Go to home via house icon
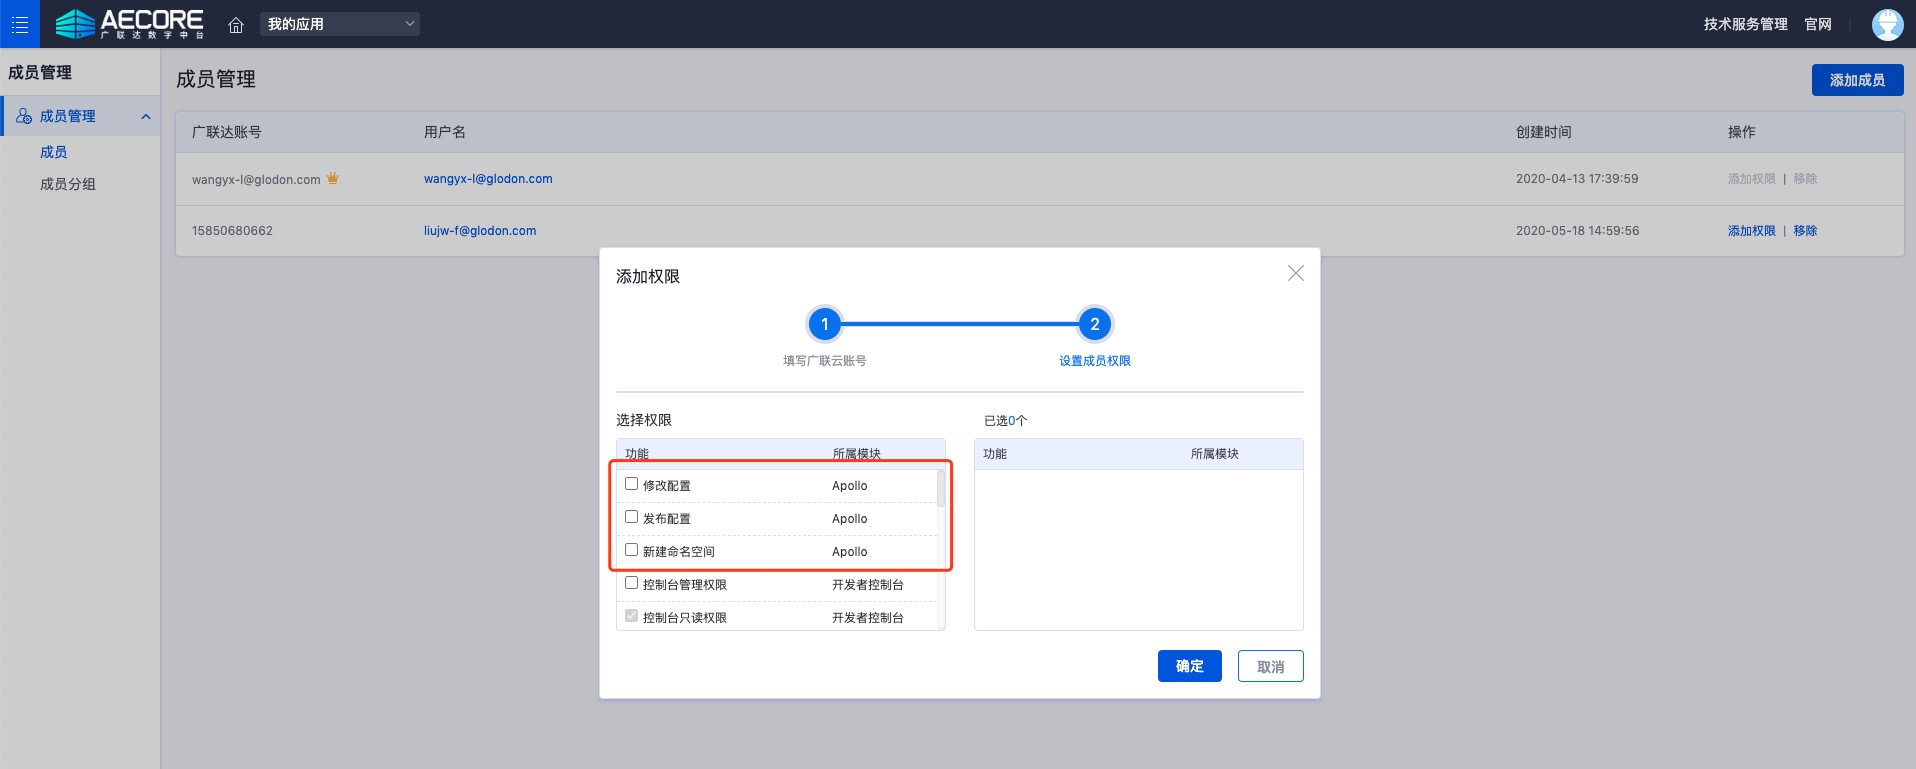The height and width of the screenshot is (769, 1916). coord(236,25)
